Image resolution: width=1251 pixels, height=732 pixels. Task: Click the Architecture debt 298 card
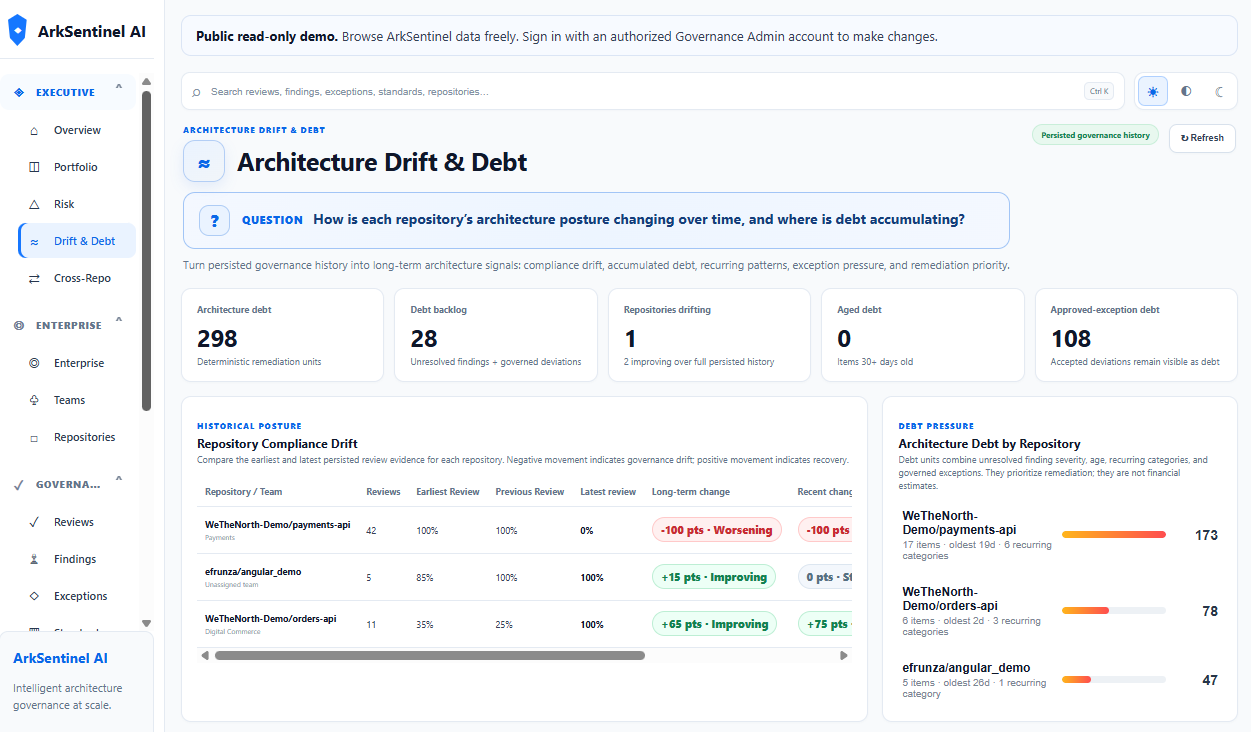pos(282,335)
